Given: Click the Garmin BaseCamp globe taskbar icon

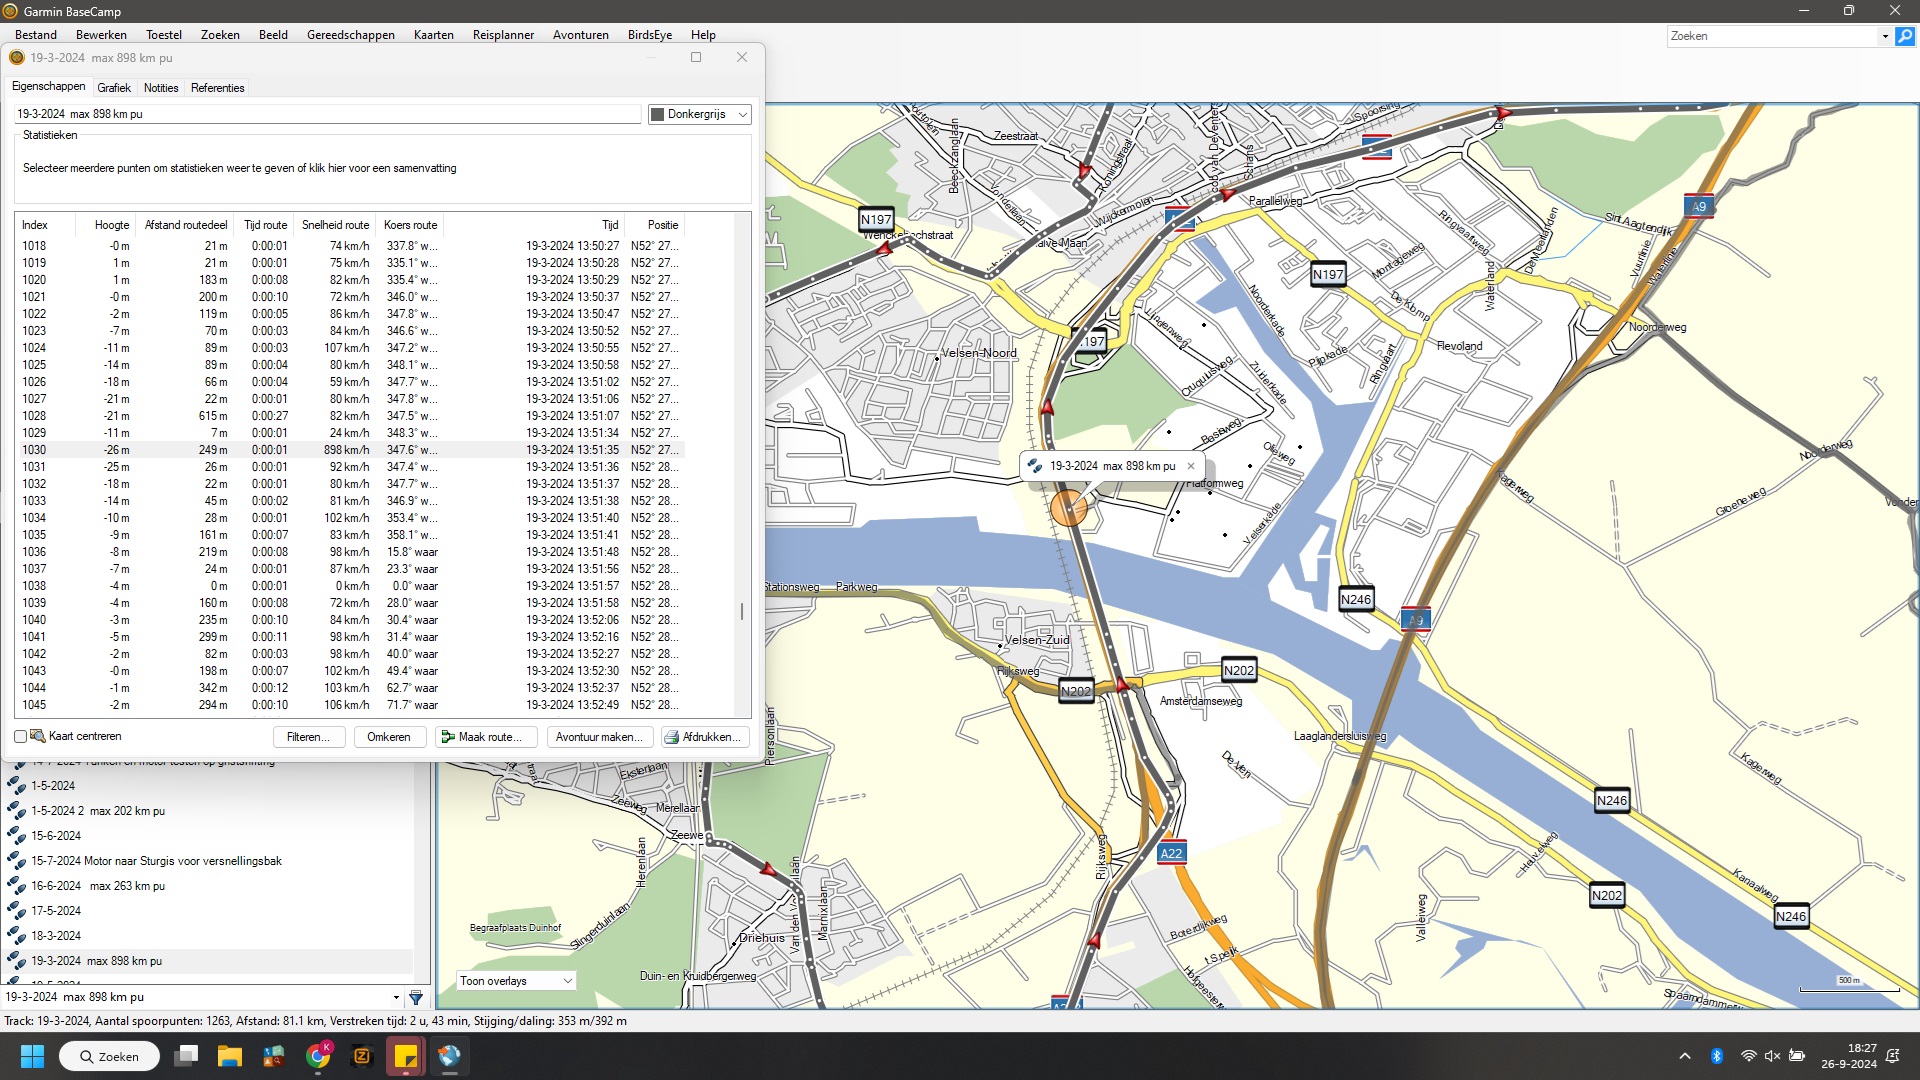Looking at the screenshot, I should point(449,1056).
